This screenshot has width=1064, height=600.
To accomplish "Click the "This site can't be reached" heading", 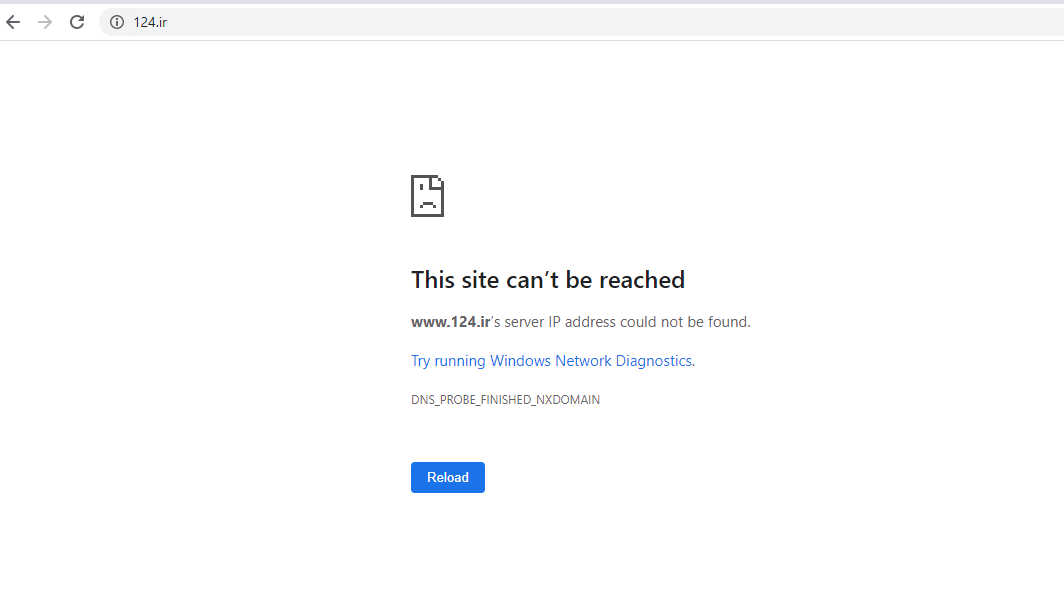I will point(547,280).
